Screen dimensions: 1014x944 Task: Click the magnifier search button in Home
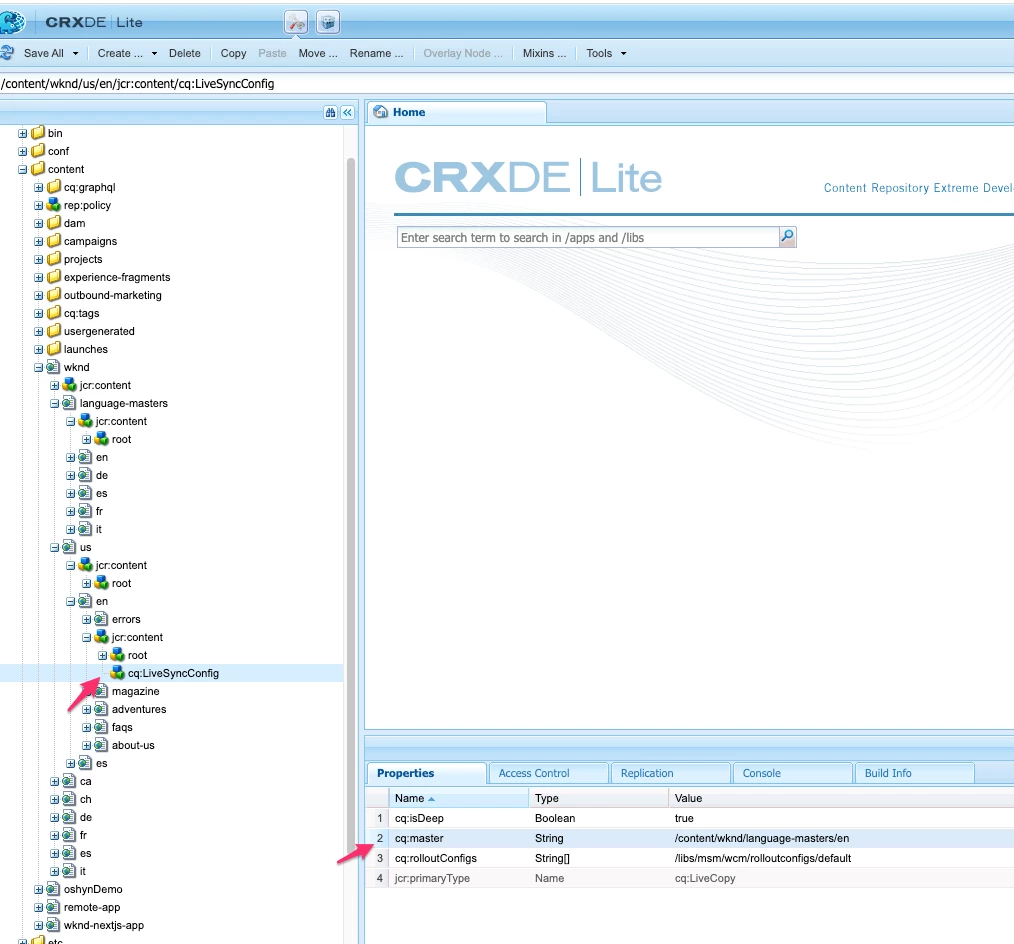[x=787, y=237]
